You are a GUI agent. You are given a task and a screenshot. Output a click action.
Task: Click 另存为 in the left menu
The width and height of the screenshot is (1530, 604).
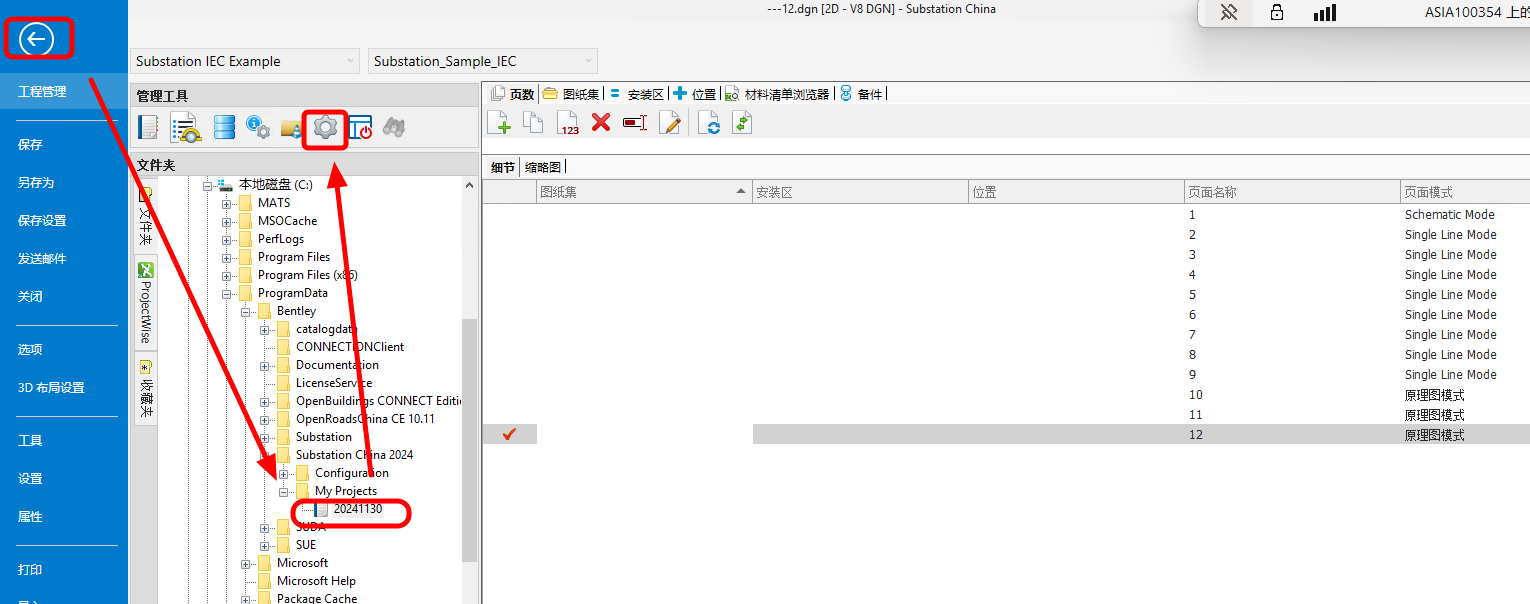coord(36,182)
